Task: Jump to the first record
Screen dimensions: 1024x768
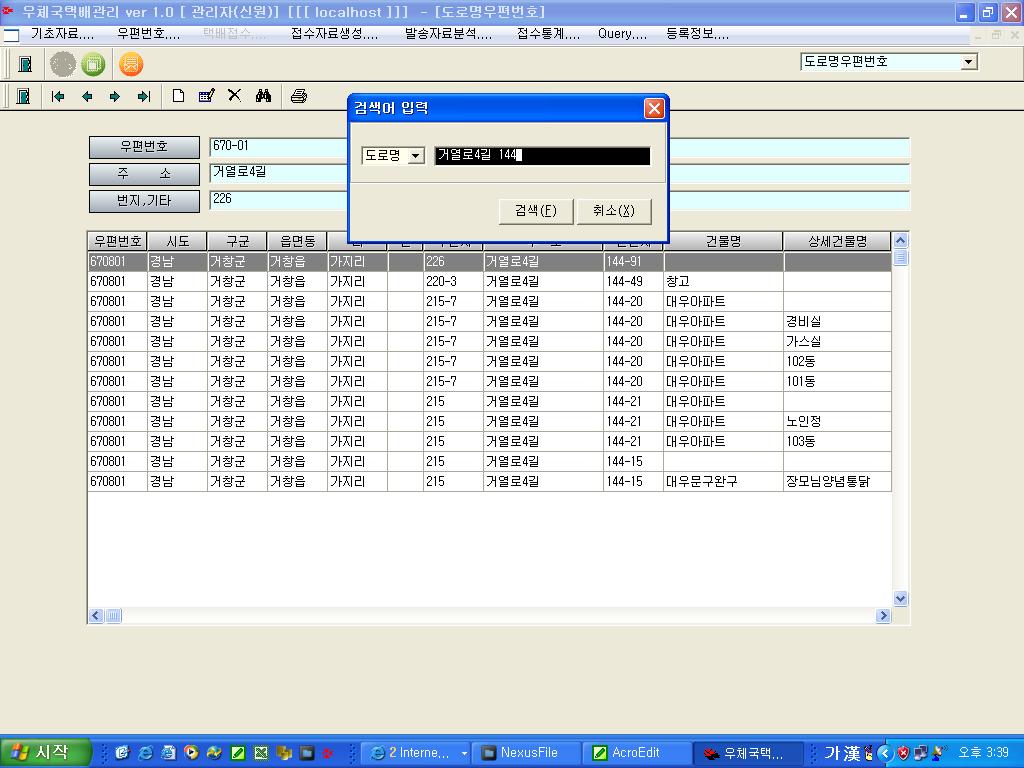Action: [x=57, y=97]
